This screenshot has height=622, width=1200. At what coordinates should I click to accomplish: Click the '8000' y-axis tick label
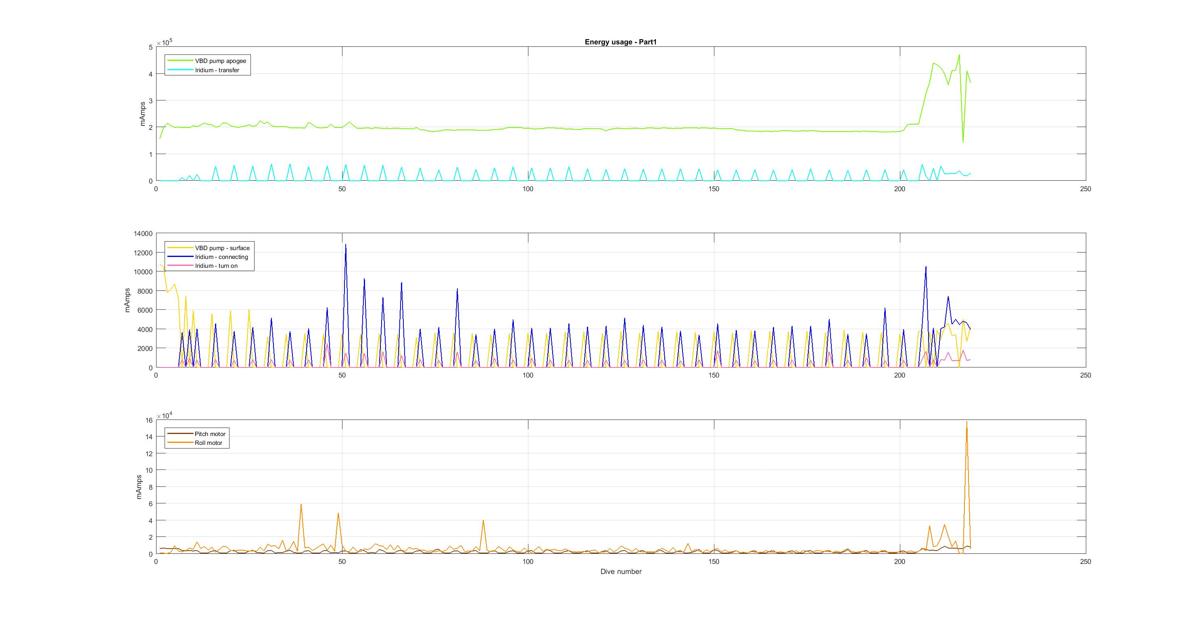click(x=143, y=291)
